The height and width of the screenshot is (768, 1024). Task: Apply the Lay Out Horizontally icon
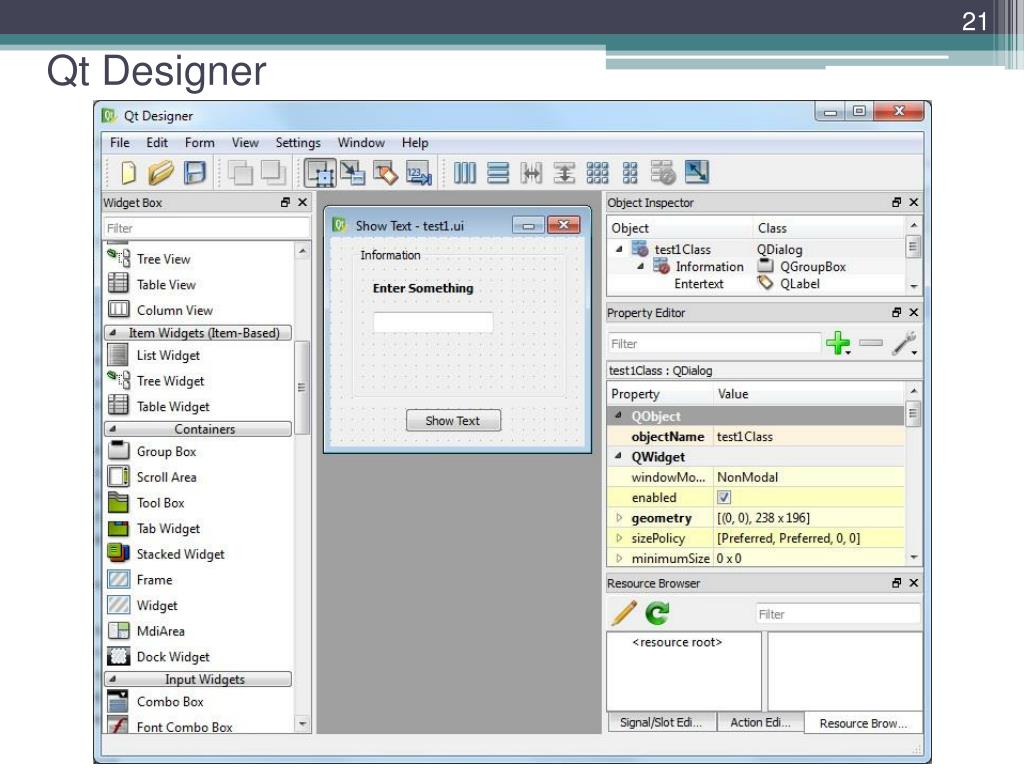[x=464, y=173]
